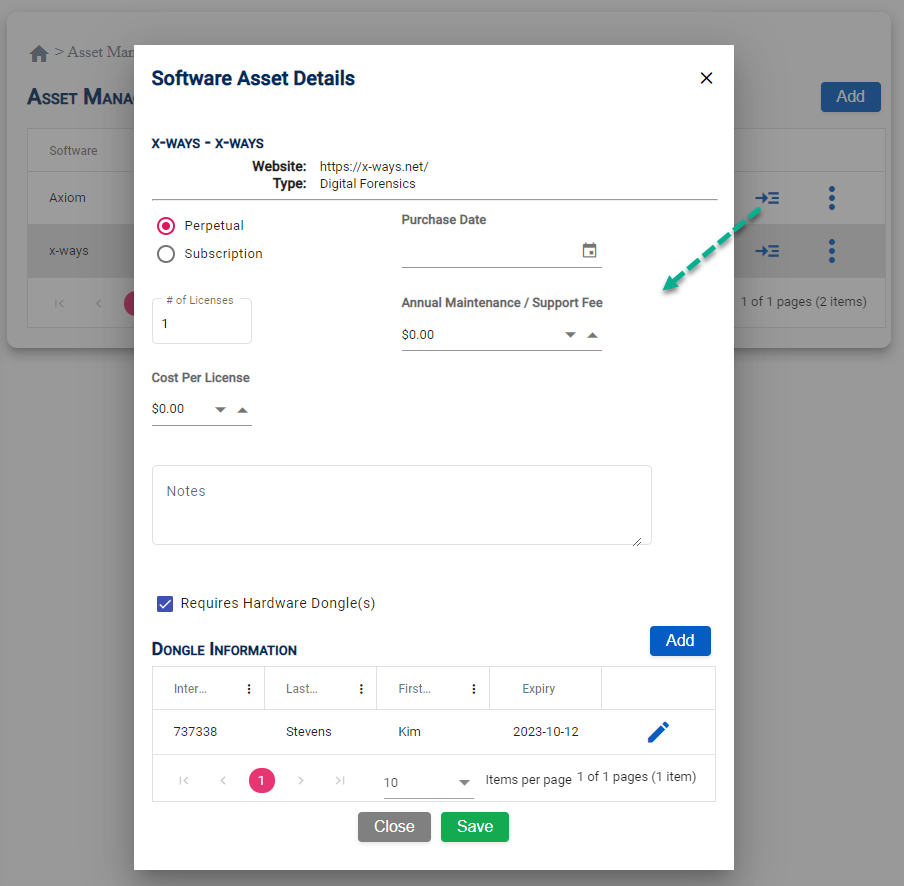Click Asset Management breadcrumb text
Image resolution: width=904 pixels, height=886 pixels.
(101, 52)
